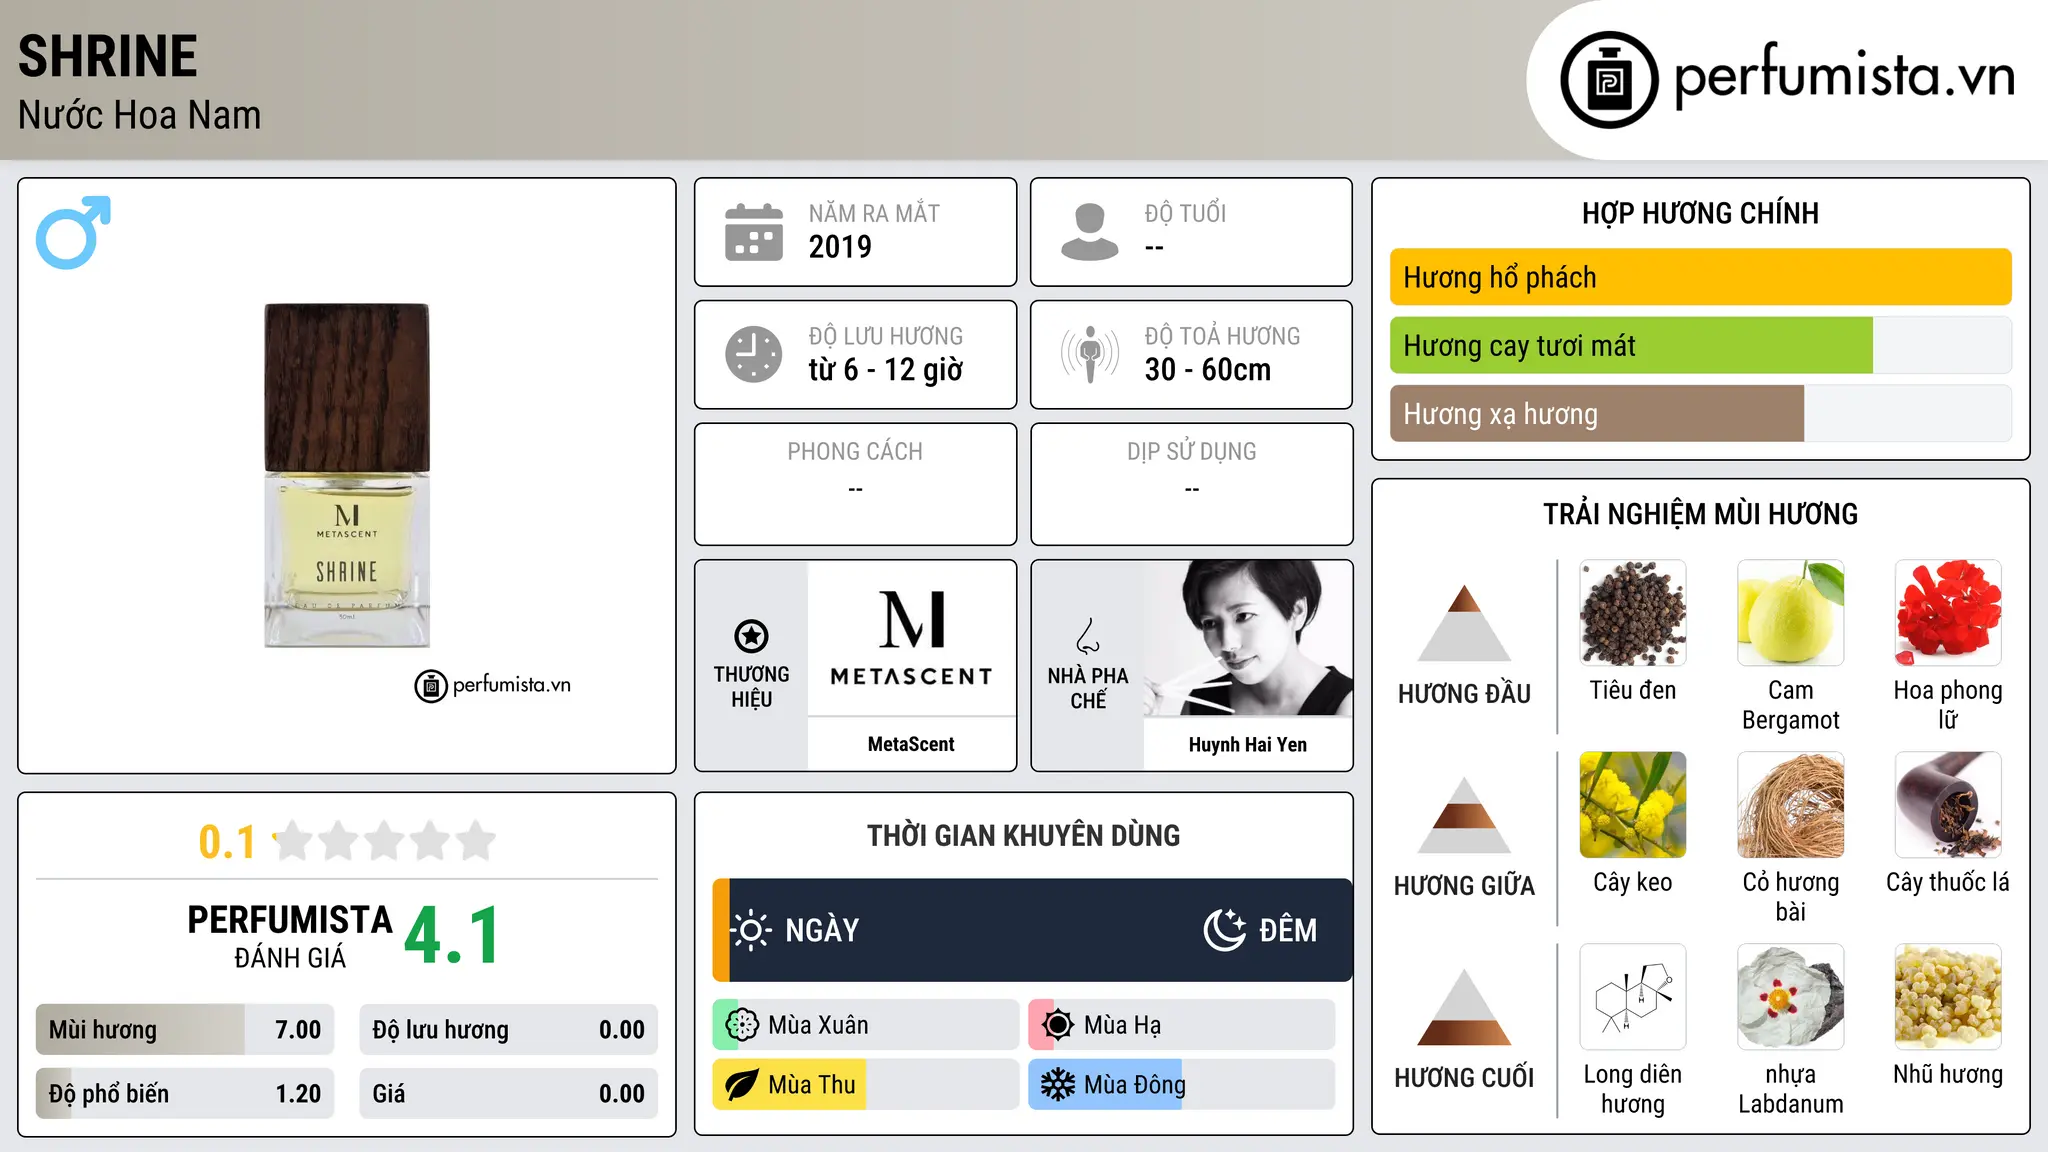Click the Nước Hoa Nam subtitle
The image size is (2048, 1152).
coord(140,115)
